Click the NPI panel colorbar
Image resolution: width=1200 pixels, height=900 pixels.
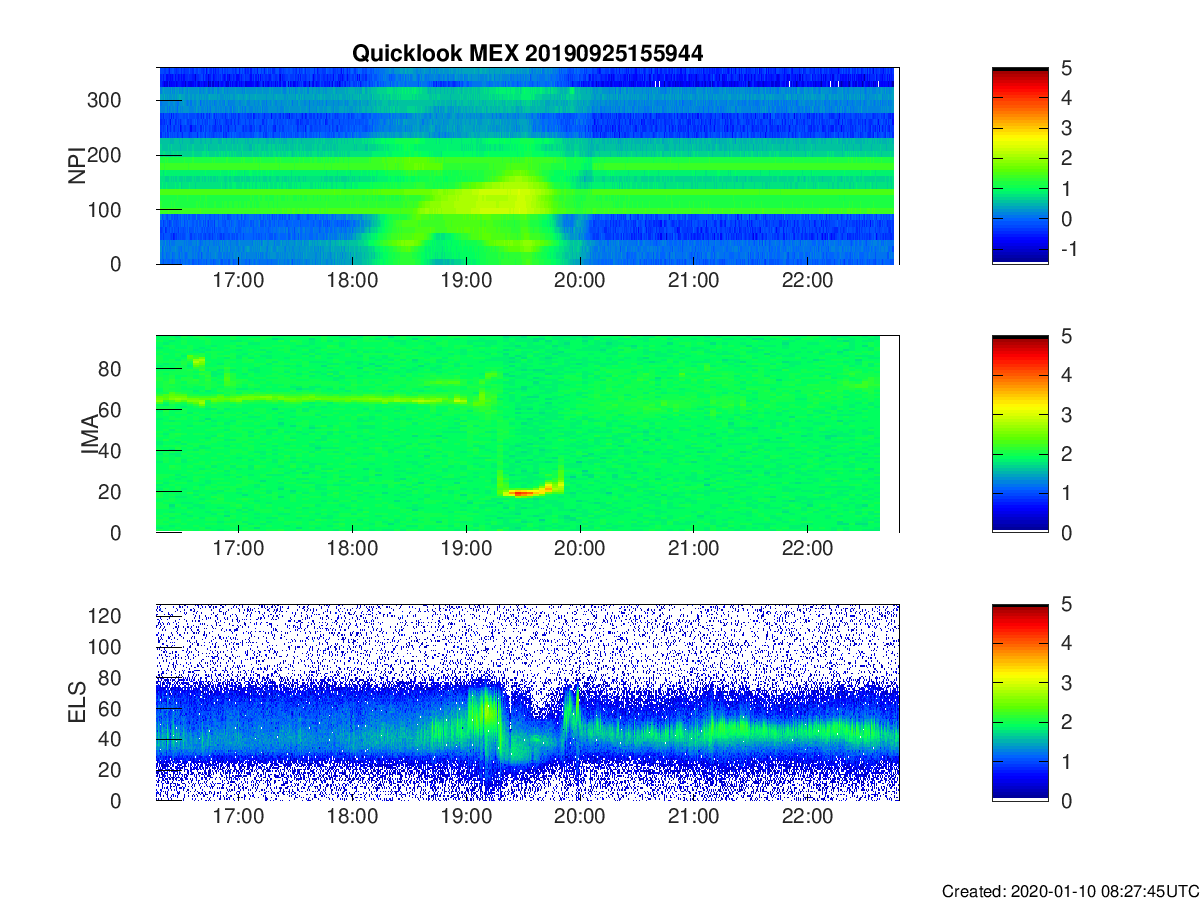(x=1020, y=166)
